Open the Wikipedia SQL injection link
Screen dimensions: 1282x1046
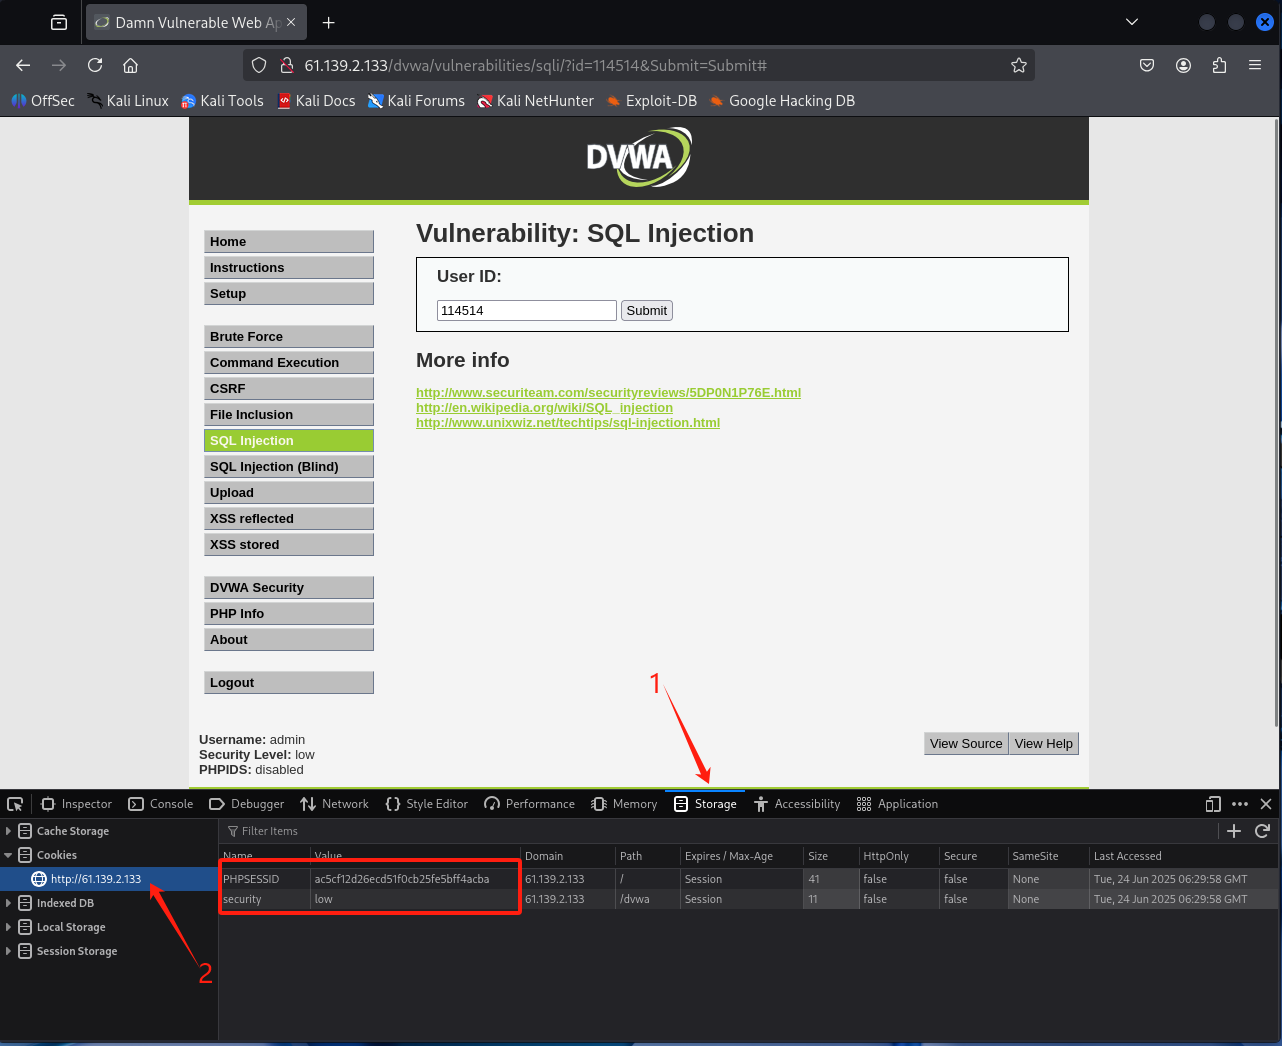tap(544, 407)
